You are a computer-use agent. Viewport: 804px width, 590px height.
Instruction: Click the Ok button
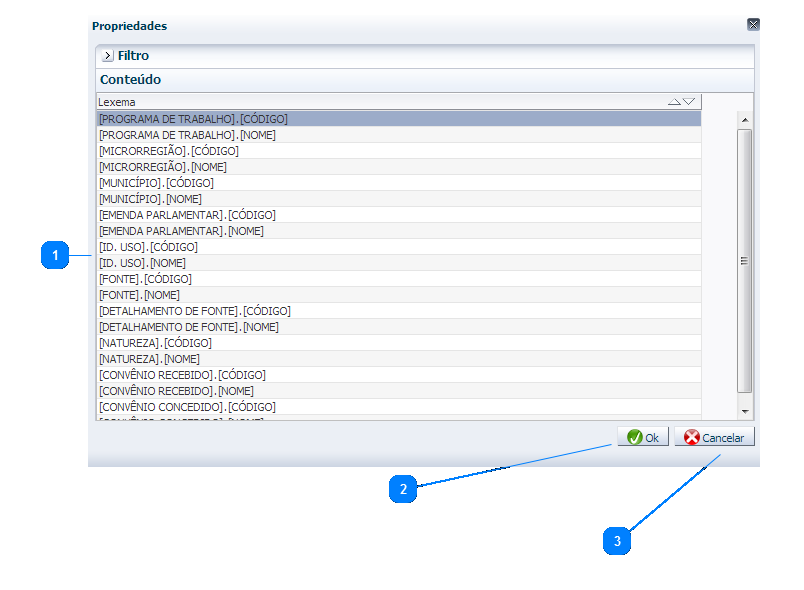642,437
